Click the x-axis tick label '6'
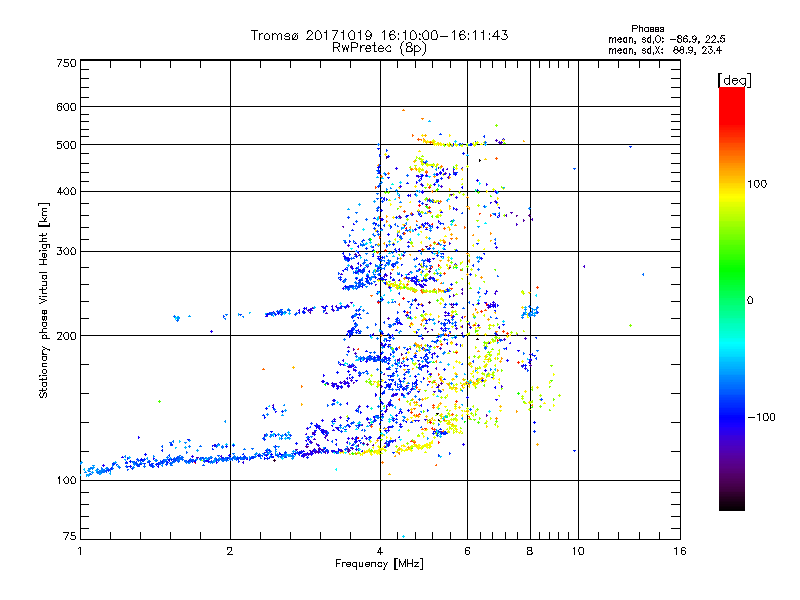This screenshot has width=800, height=600. coord(467,551)
